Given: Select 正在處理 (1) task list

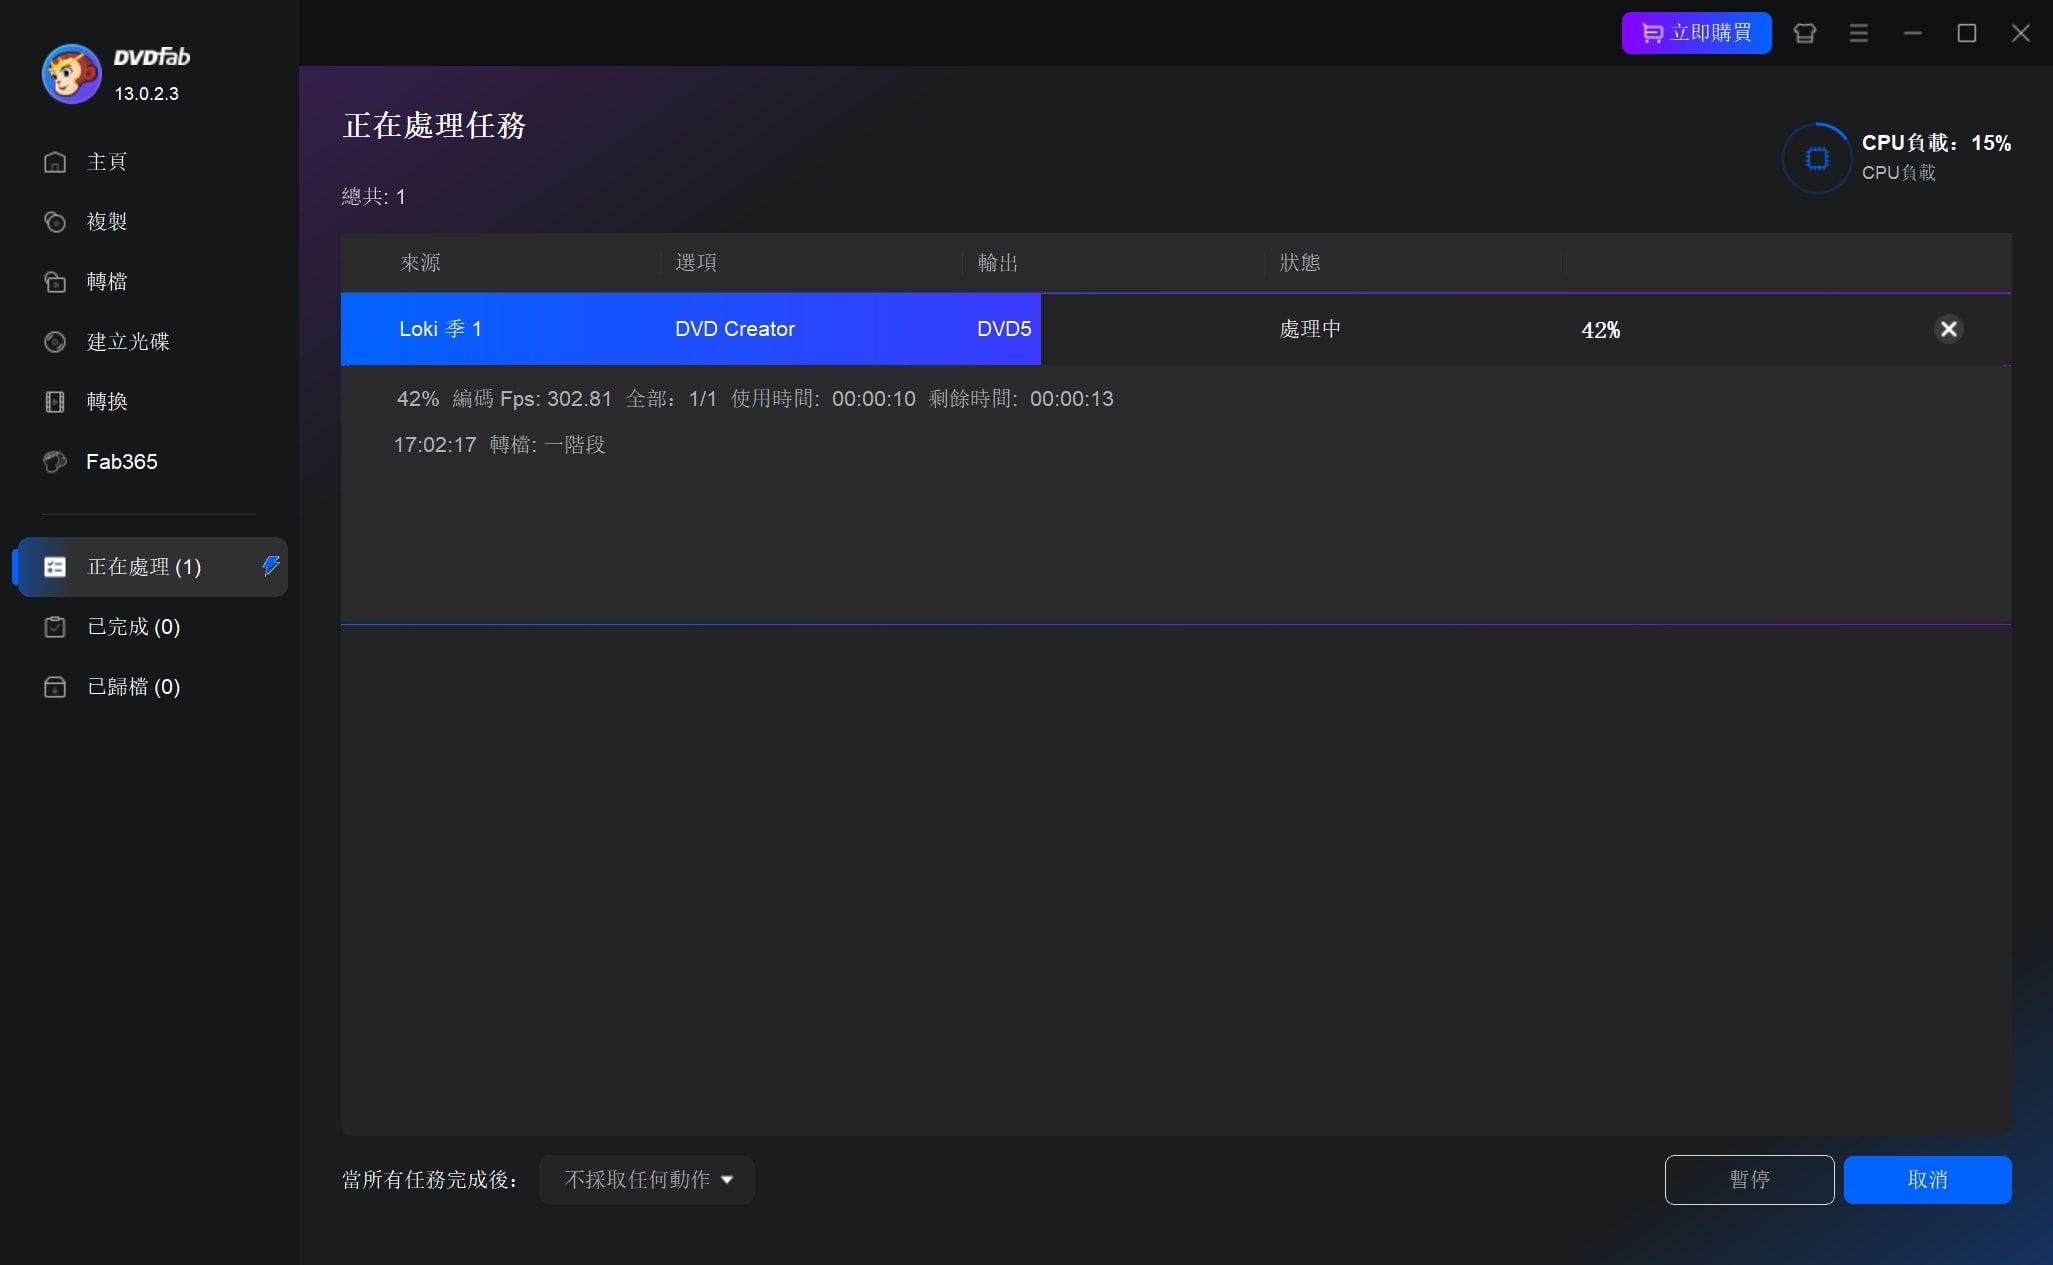Looking at the screenshot, I should 152,567.
